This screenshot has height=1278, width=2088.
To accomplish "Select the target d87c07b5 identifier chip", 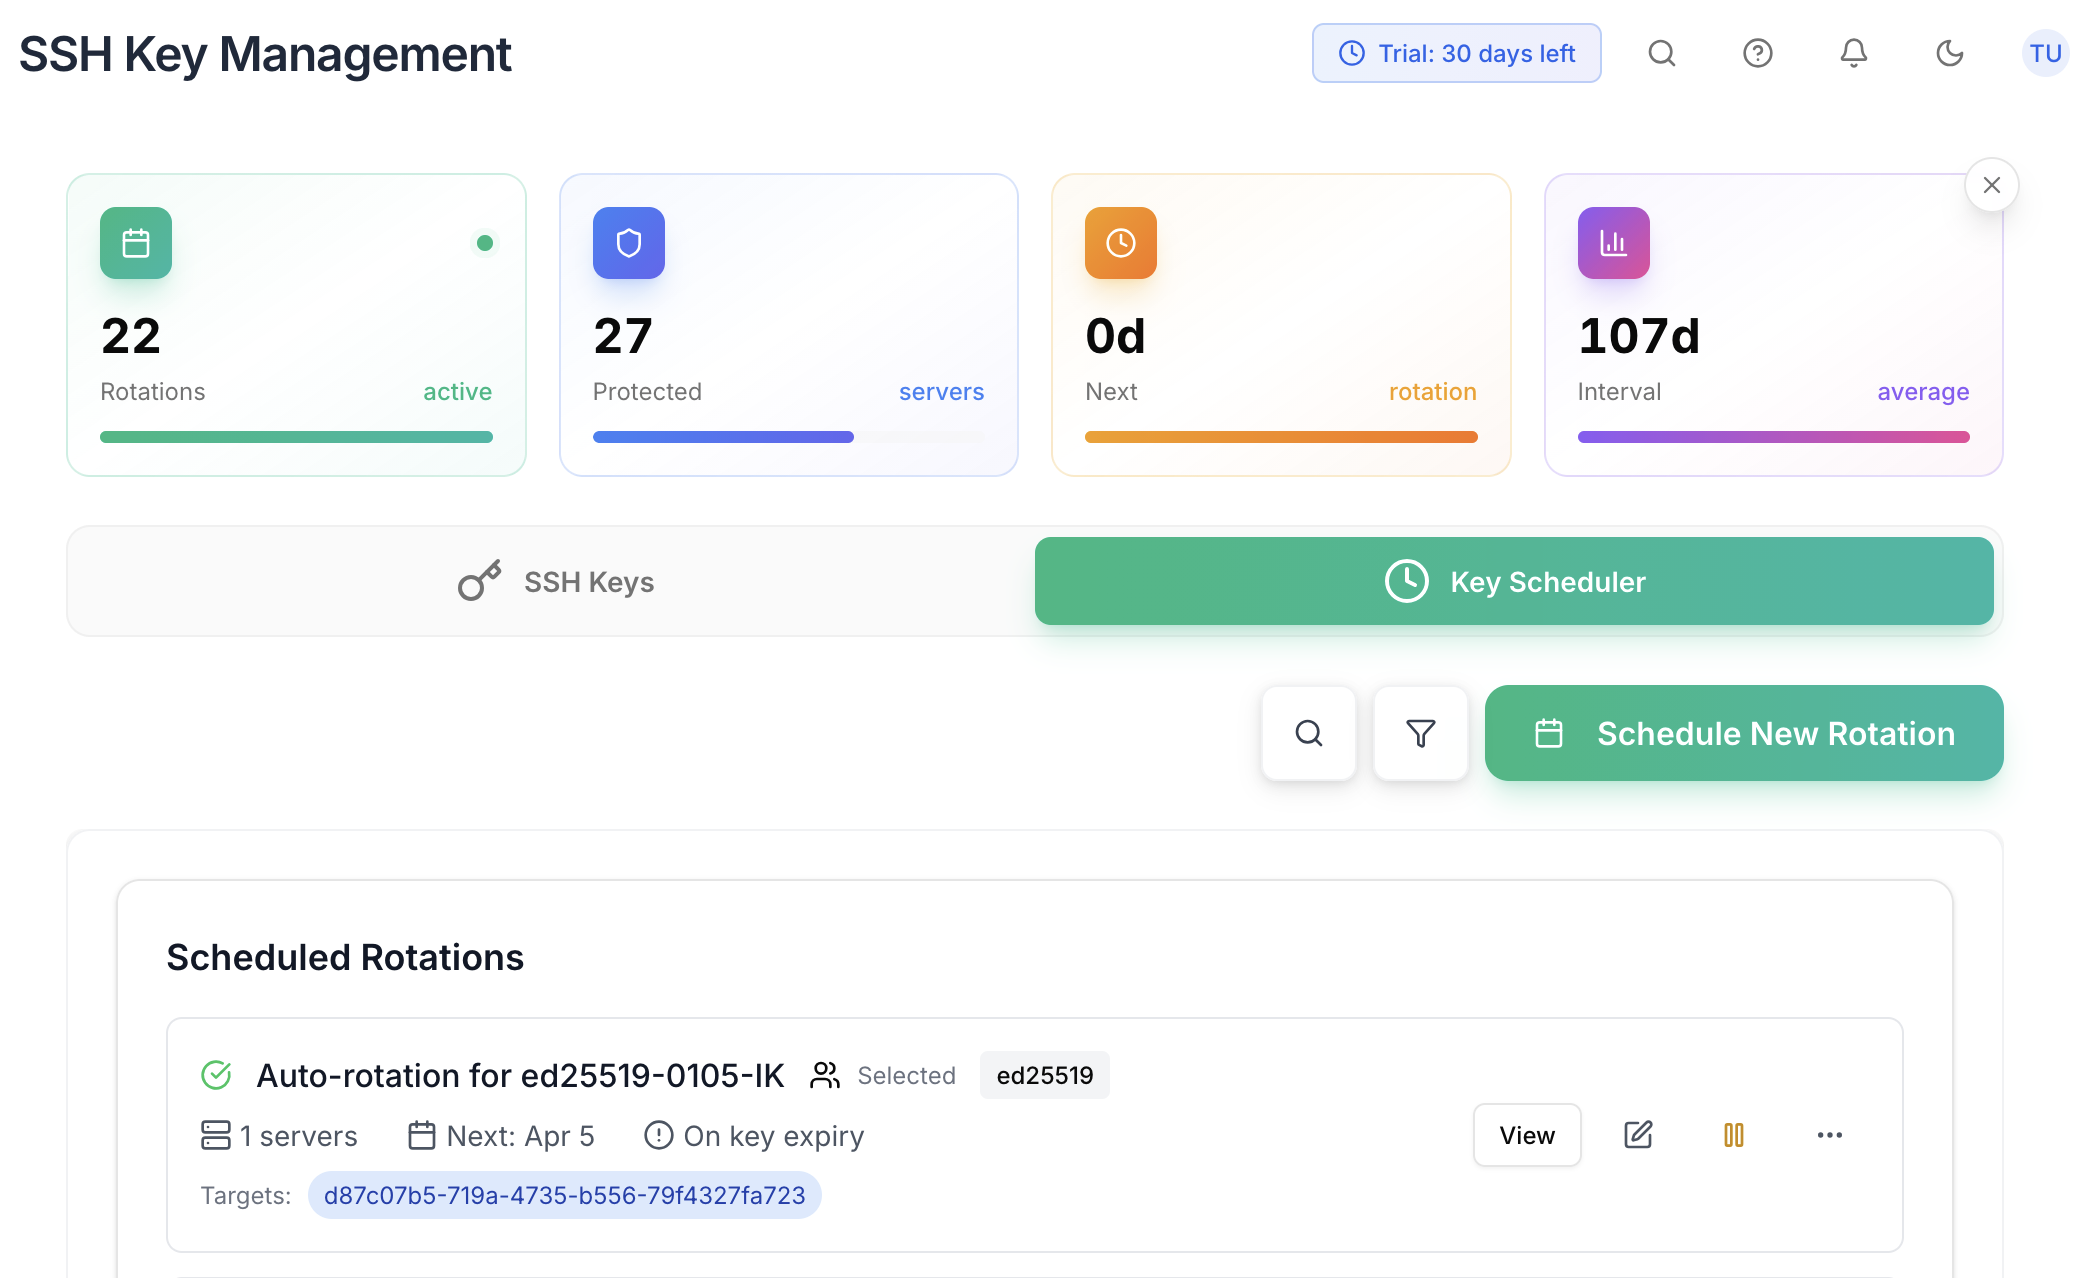I will (565, 1194).
